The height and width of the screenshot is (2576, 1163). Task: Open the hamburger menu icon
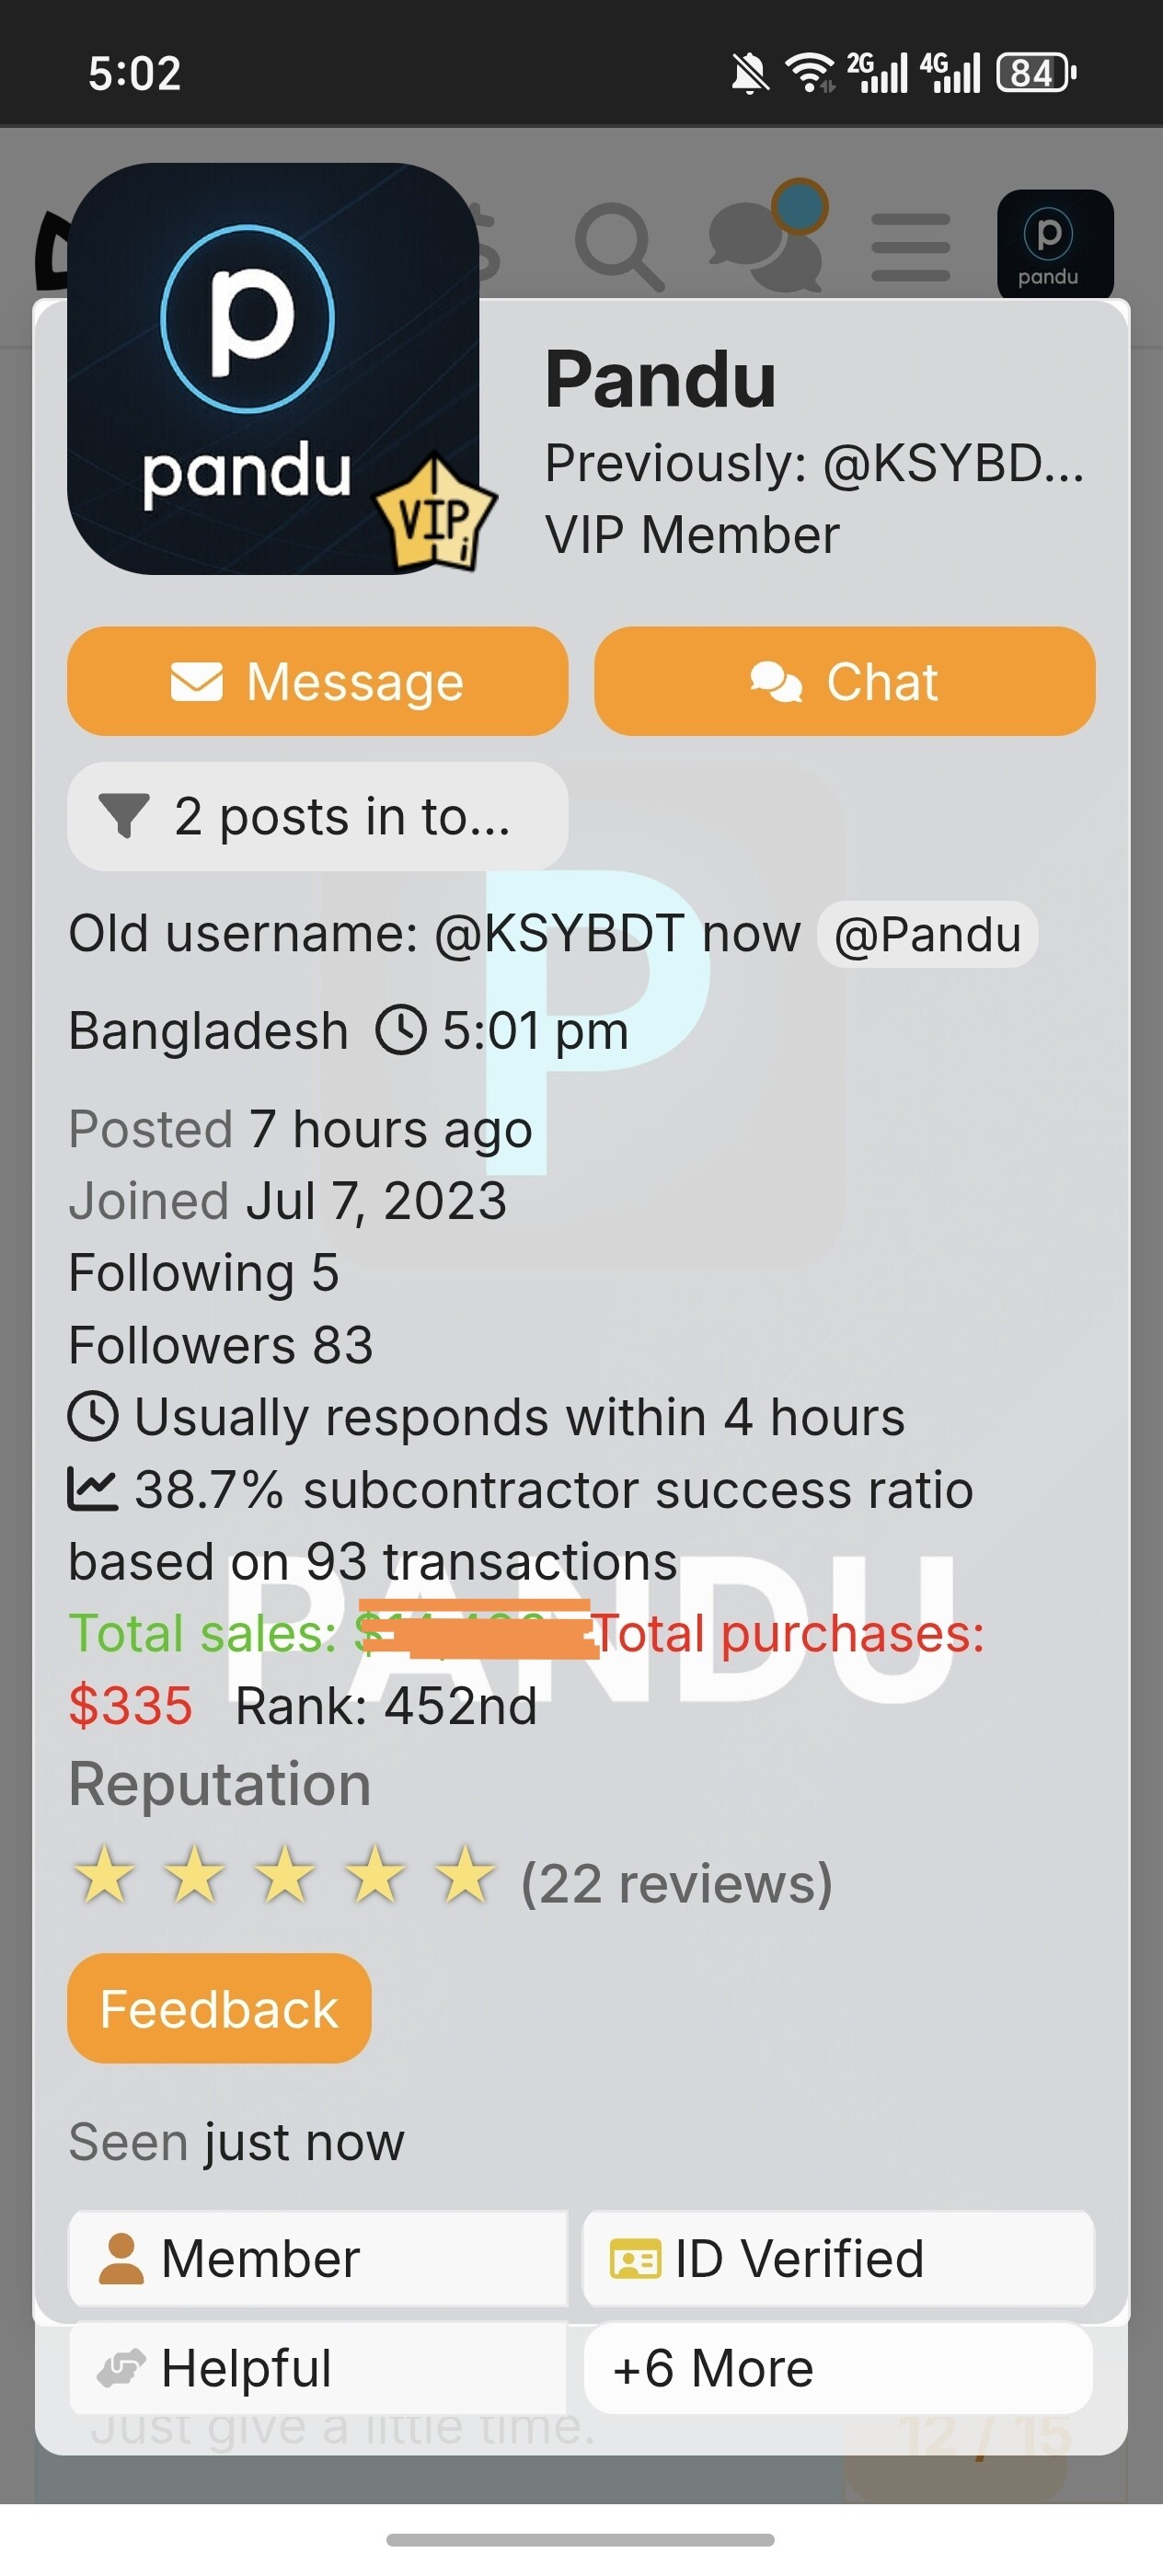910,246
